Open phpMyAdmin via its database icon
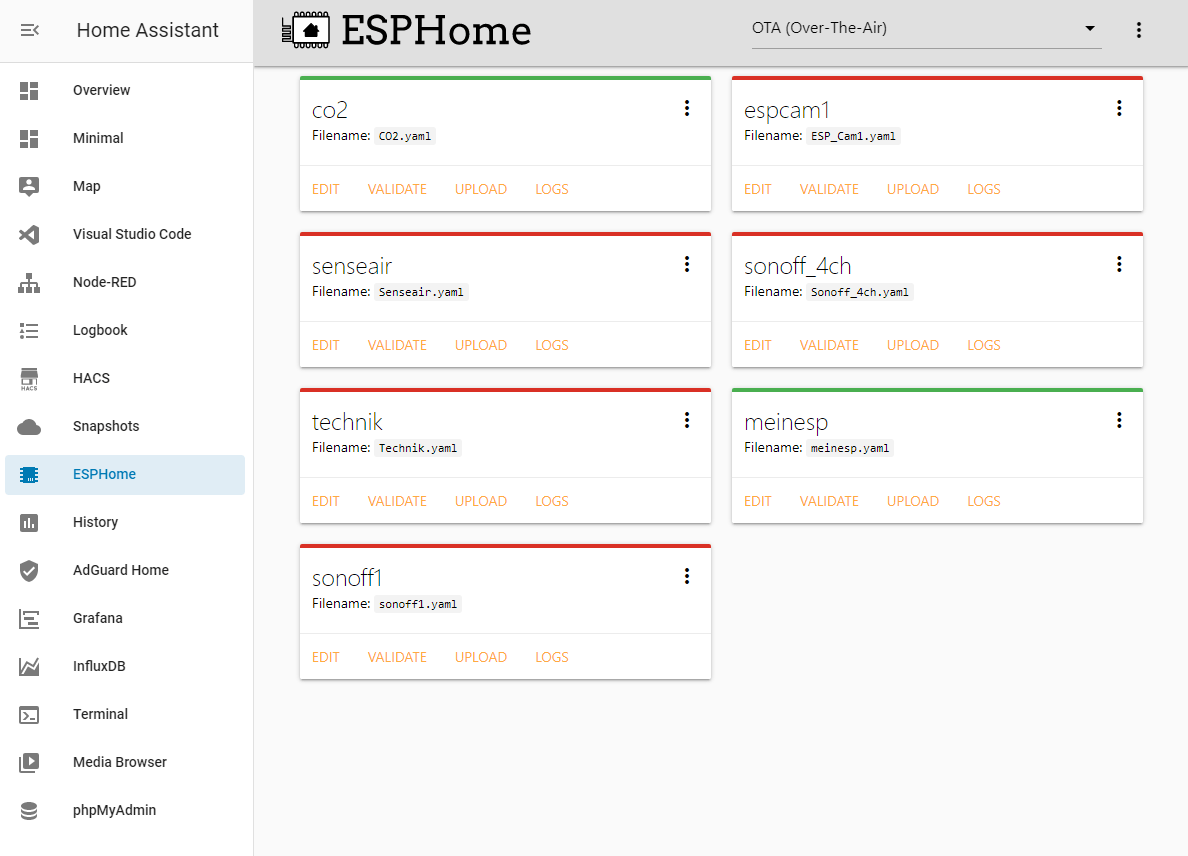Image resolution: width=1188 pixels, height=856 pixels. (x=29, y=810)
